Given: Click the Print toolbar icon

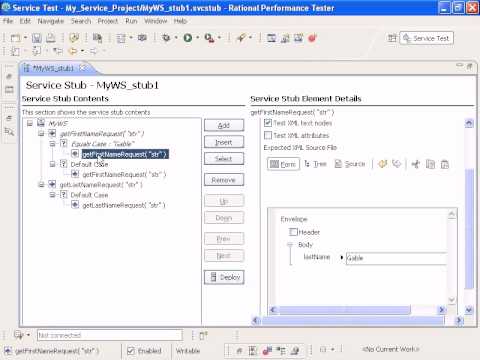Looking at the screenshot, I should tap(50, 38).
